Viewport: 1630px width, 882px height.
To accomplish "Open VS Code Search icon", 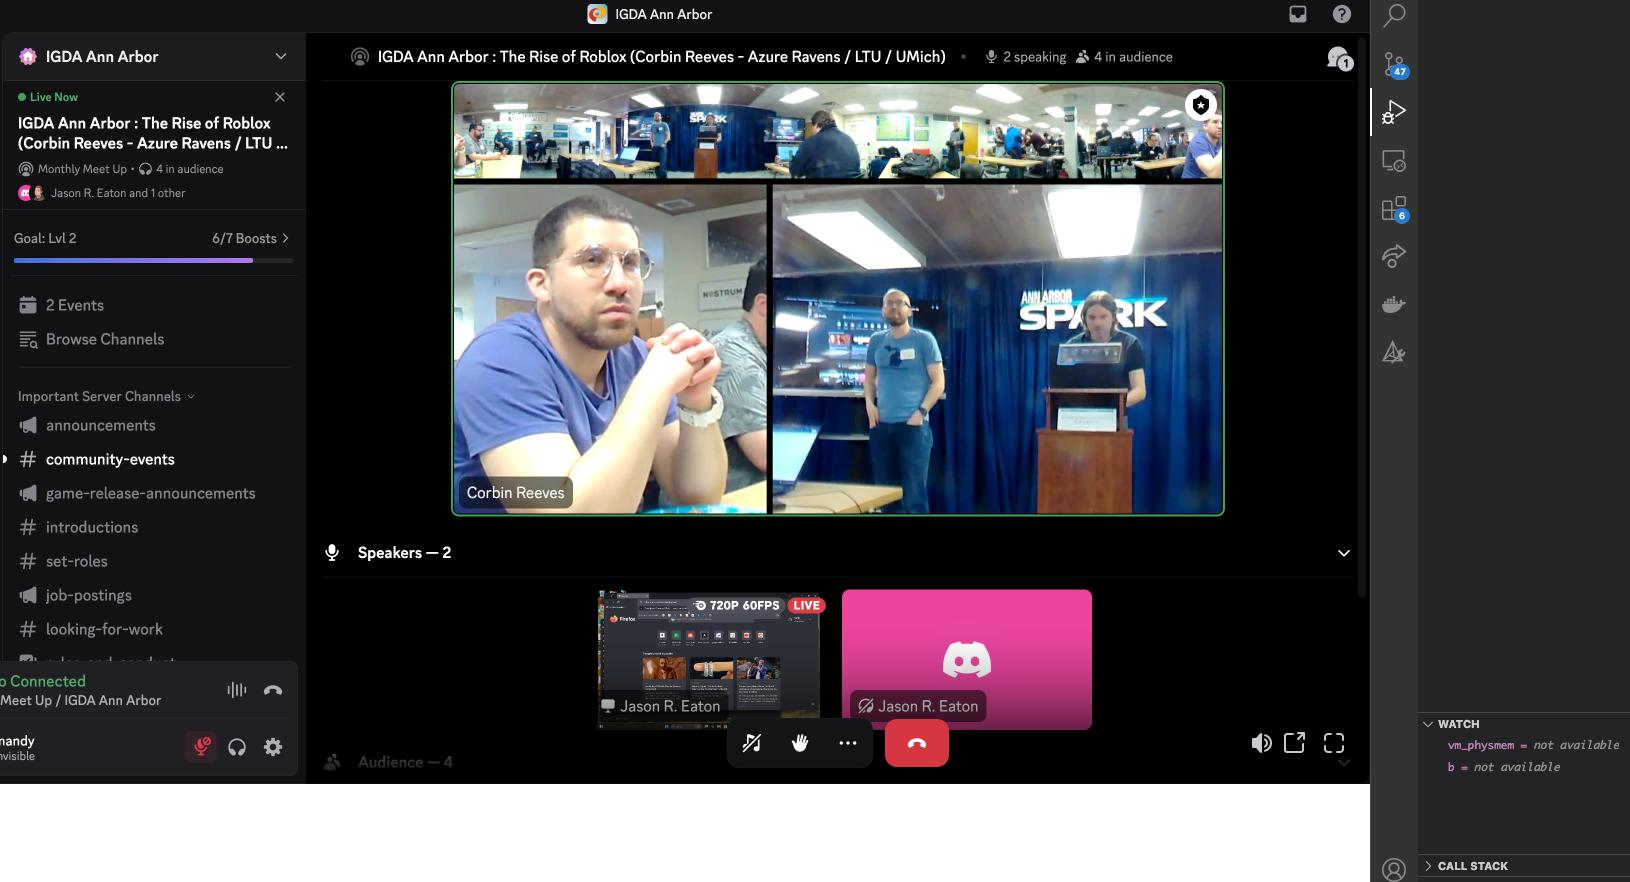I will (x=1394, y=15).
